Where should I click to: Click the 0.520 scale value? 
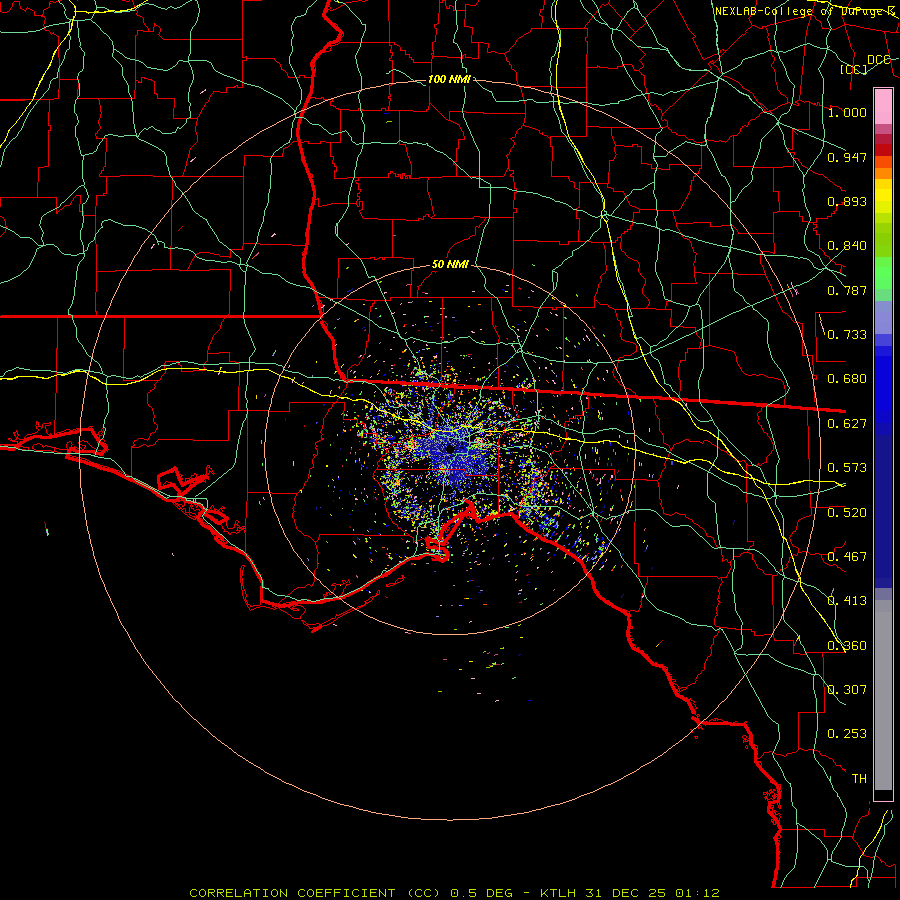(847, 513)
